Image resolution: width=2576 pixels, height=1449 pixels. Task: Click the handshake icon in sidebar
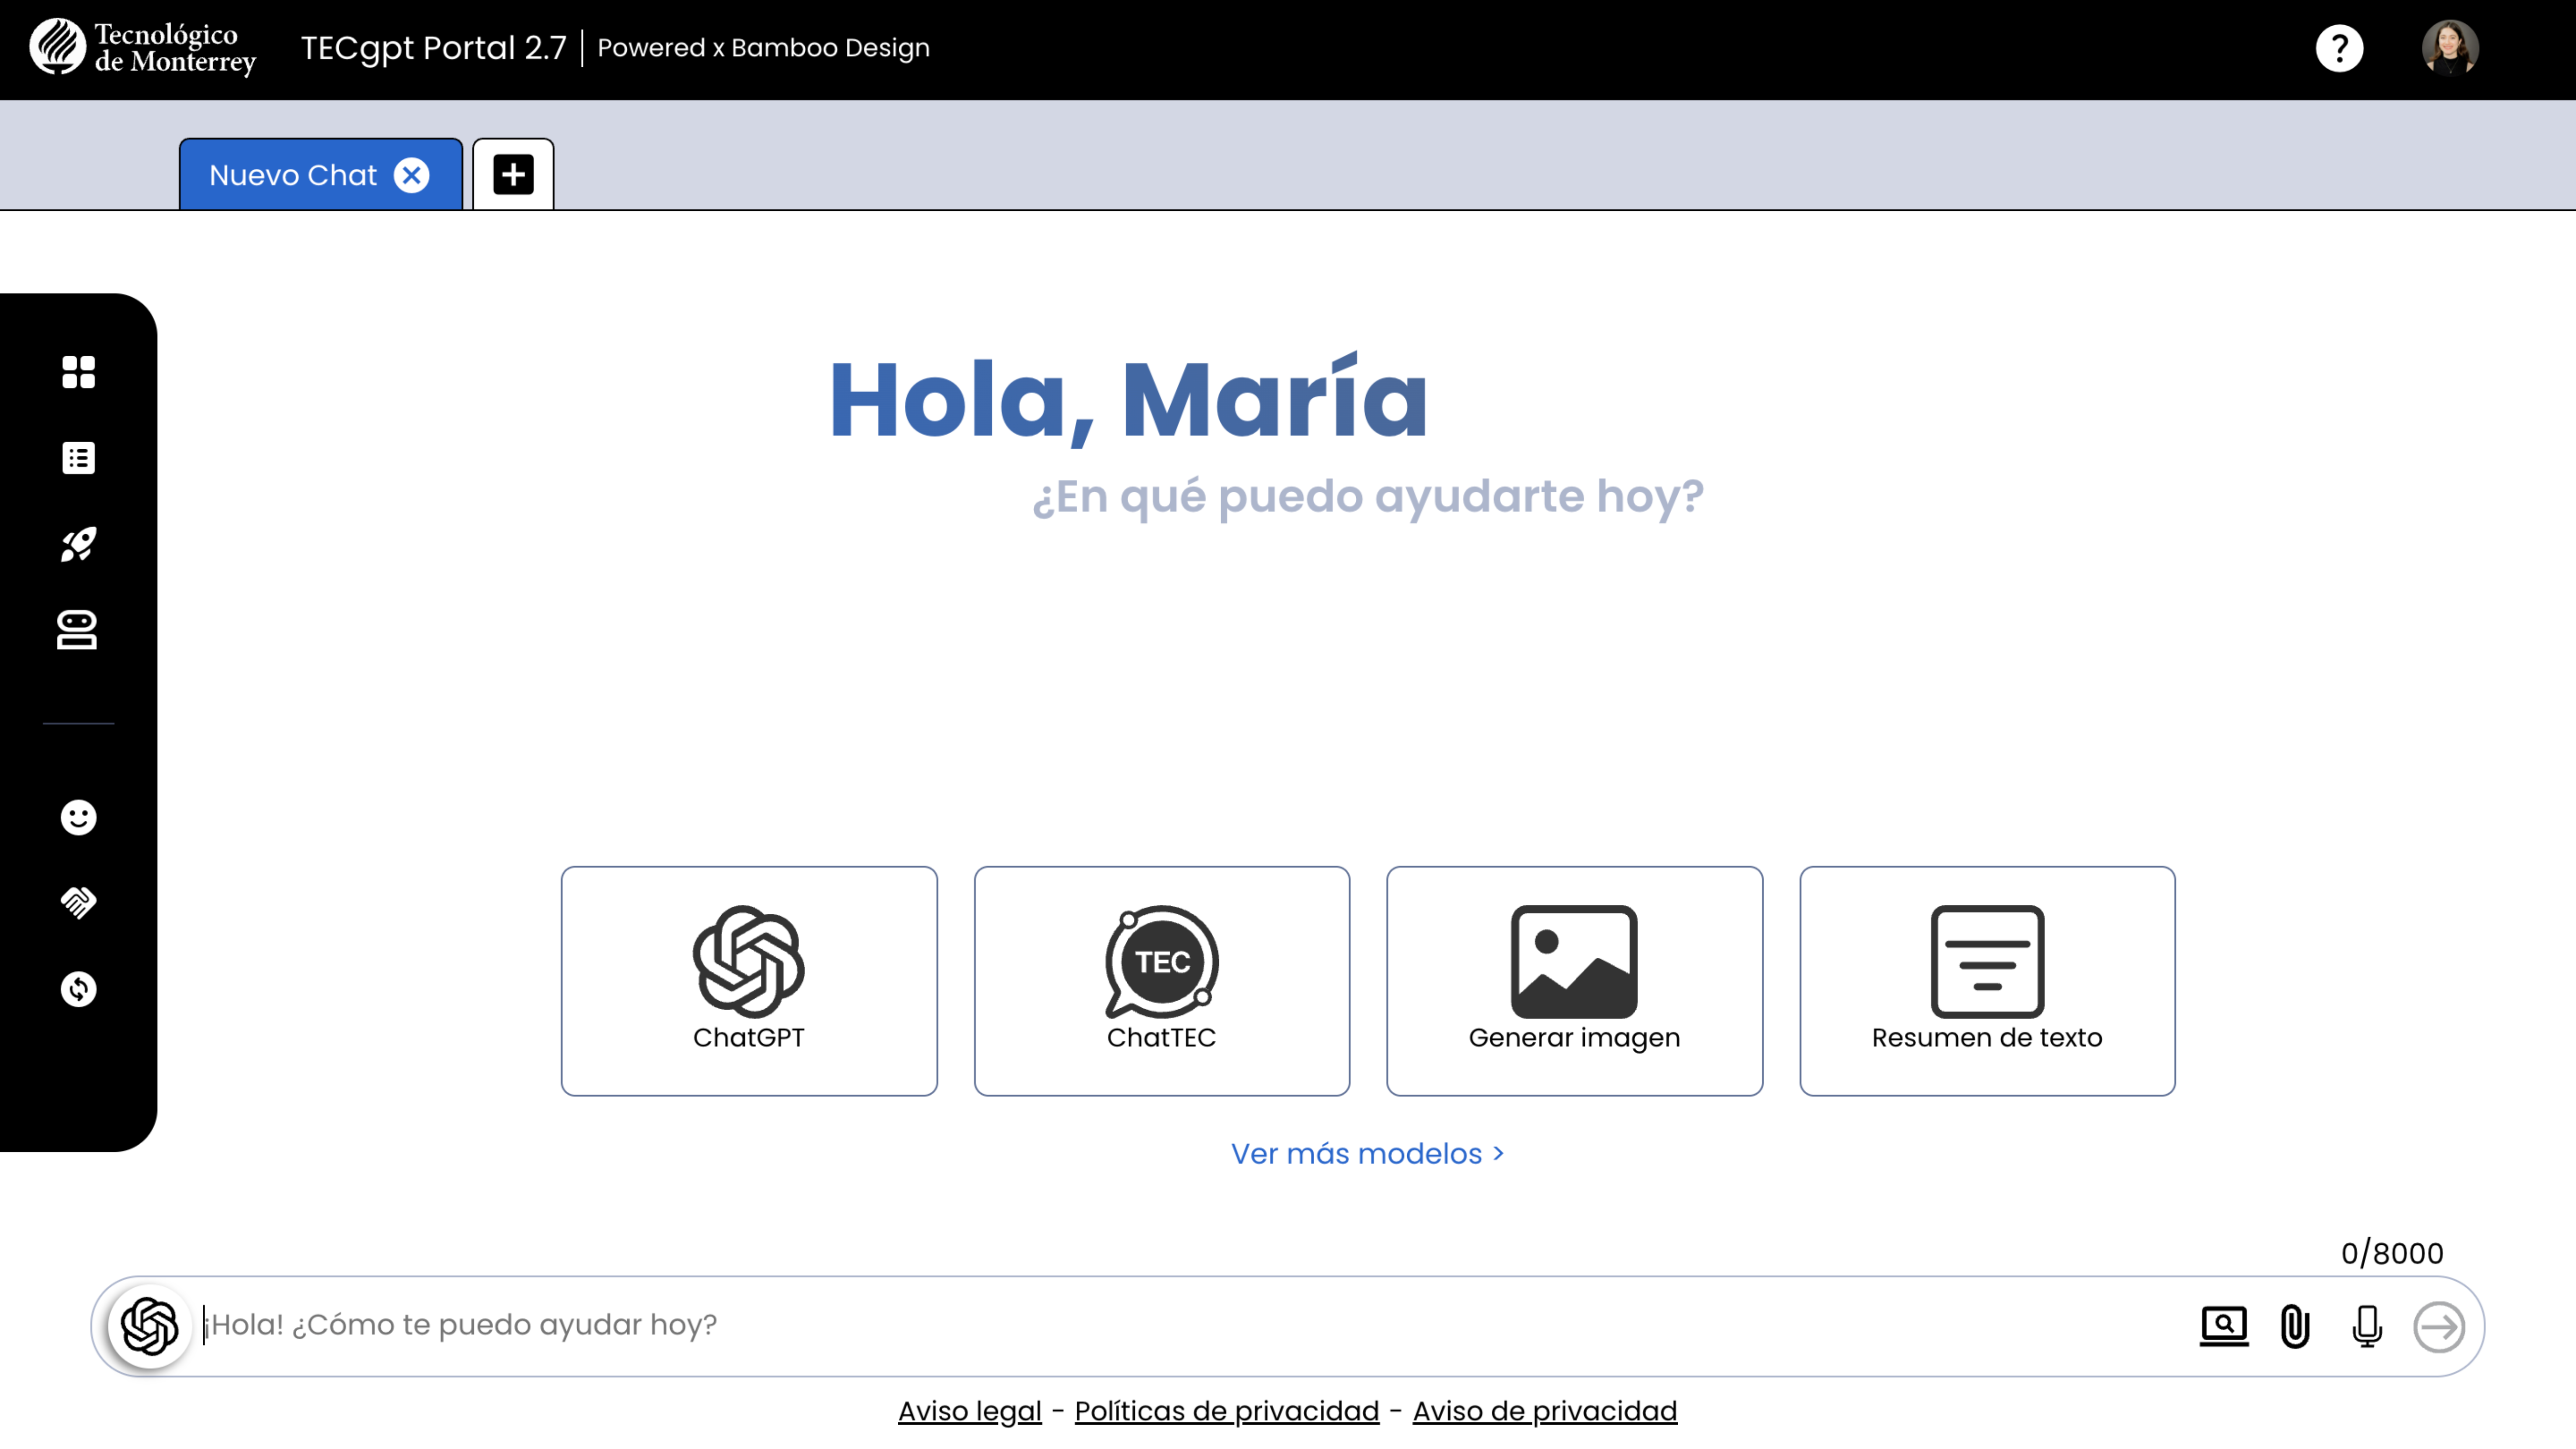click(78, 903)
